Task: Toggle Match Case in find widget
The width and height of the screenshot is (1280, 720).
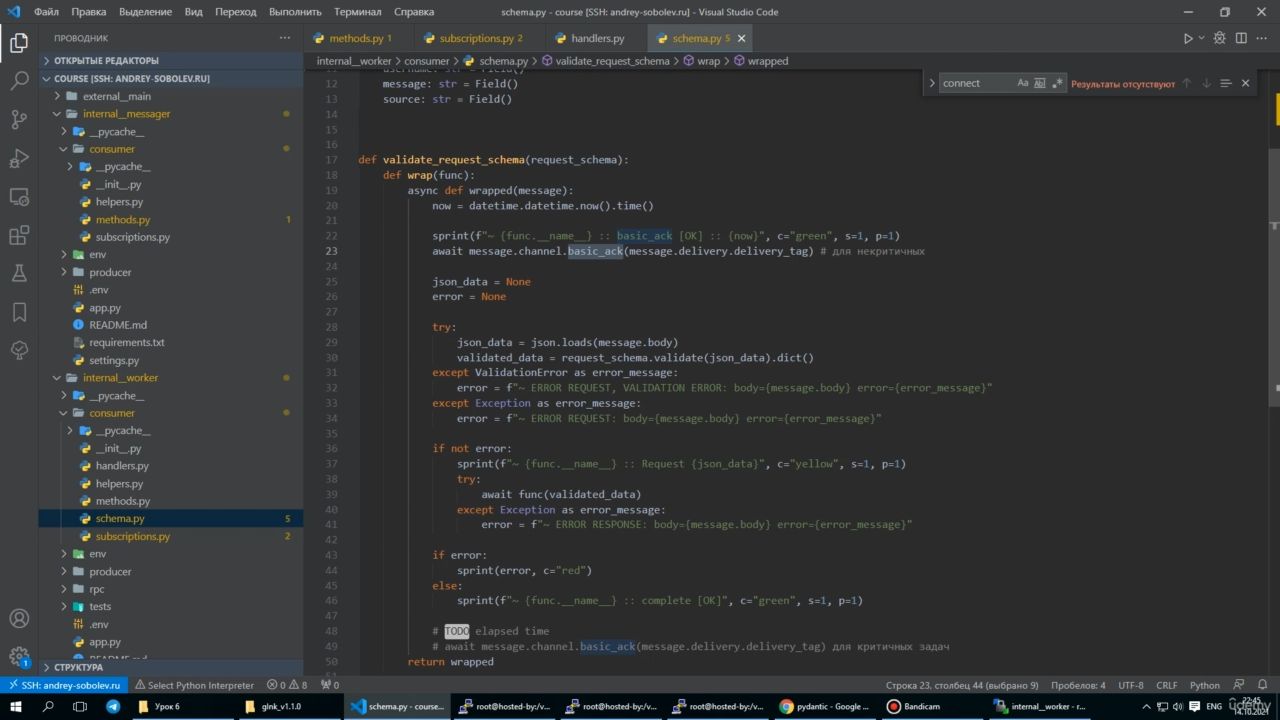Action: coord(1023,83)
